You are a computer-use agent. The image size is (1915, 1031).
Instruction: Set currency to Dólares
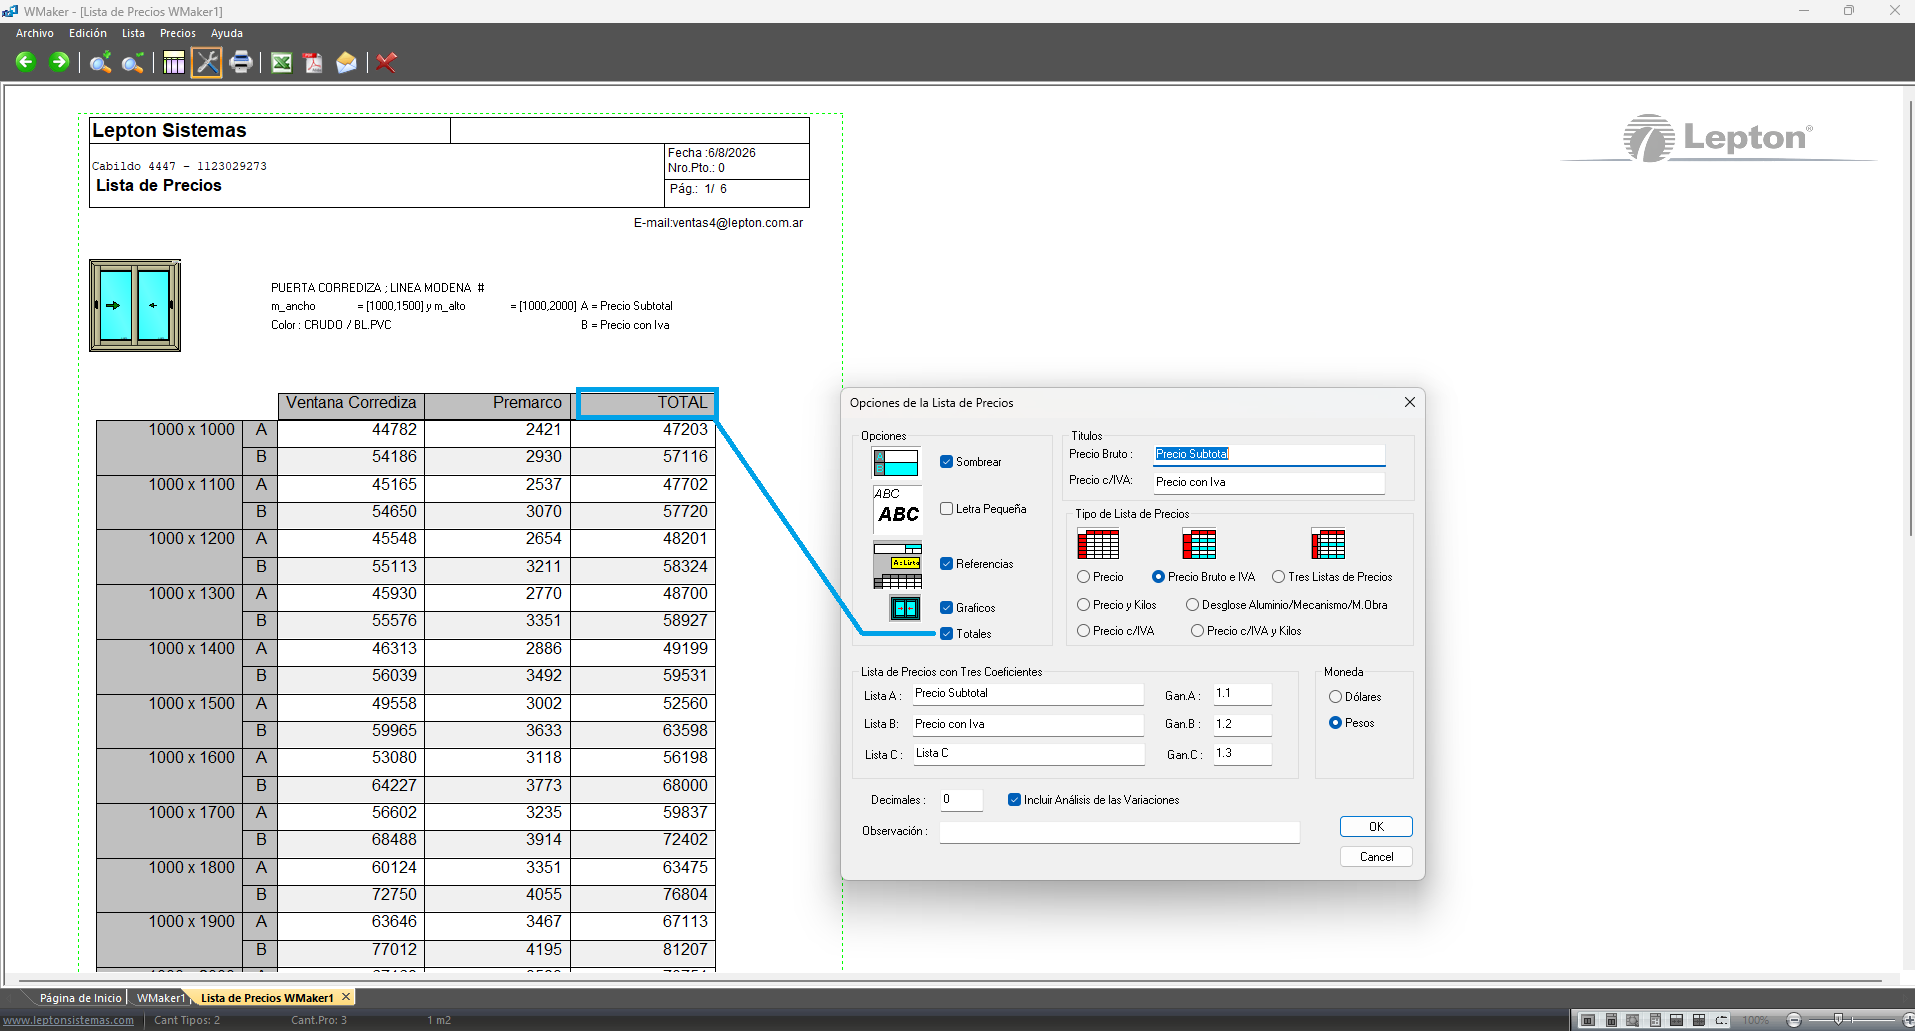click(1335, 697)
